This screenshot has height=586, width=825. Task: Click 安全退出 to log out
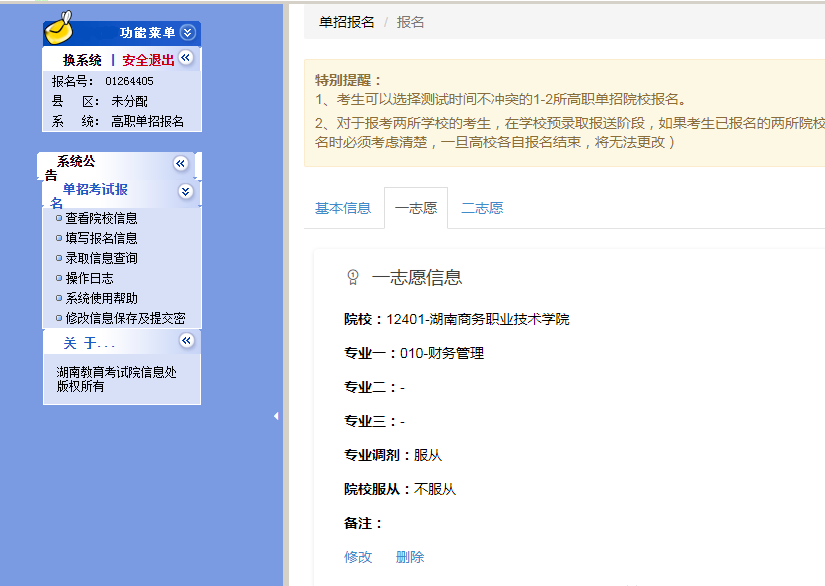[x=148, y=60]
